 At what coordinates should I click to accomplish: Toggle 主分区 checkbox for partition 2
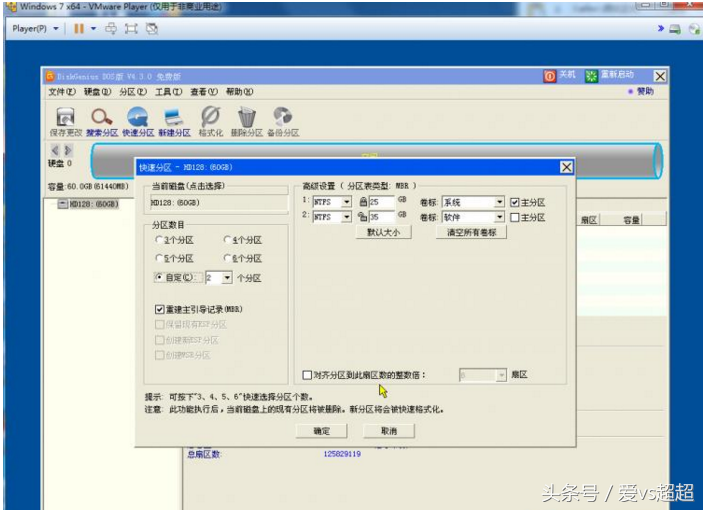[514, 217]
